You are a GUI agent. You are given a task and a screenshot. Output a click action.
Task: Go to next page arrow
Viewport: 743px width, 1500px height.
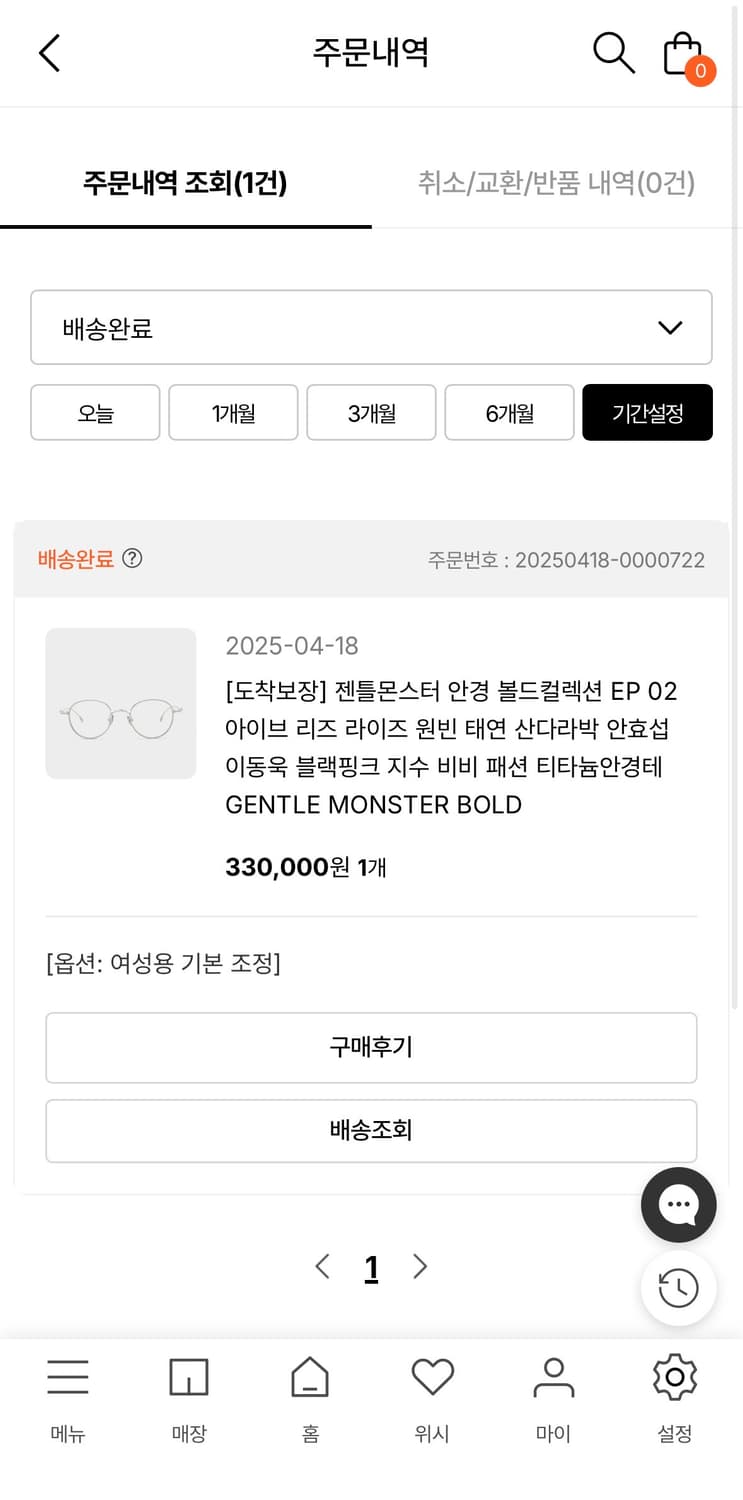[x=420, y=1267]
